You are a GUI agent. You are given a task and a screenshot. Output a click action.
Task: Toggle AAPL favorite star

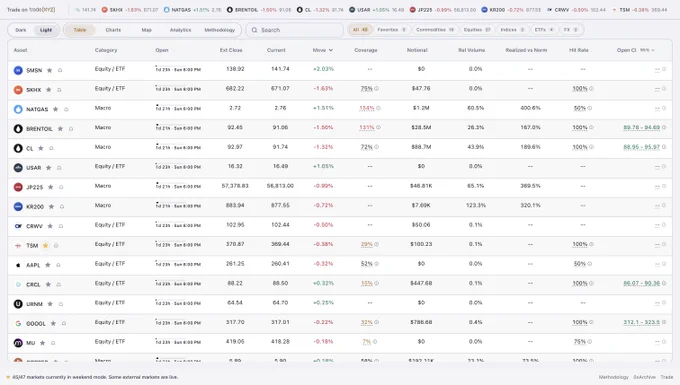pos(48,265)
